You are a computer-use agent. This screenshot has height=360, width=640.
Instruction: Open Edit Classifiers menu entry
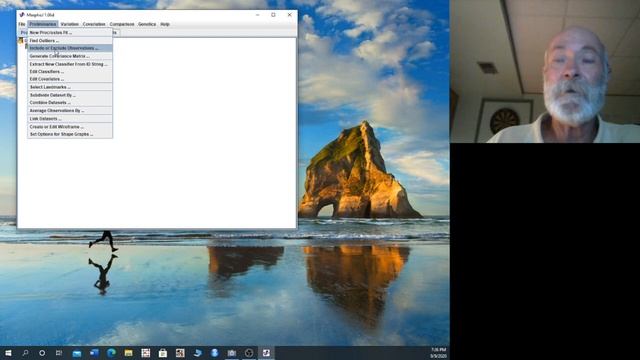point(70,71)
